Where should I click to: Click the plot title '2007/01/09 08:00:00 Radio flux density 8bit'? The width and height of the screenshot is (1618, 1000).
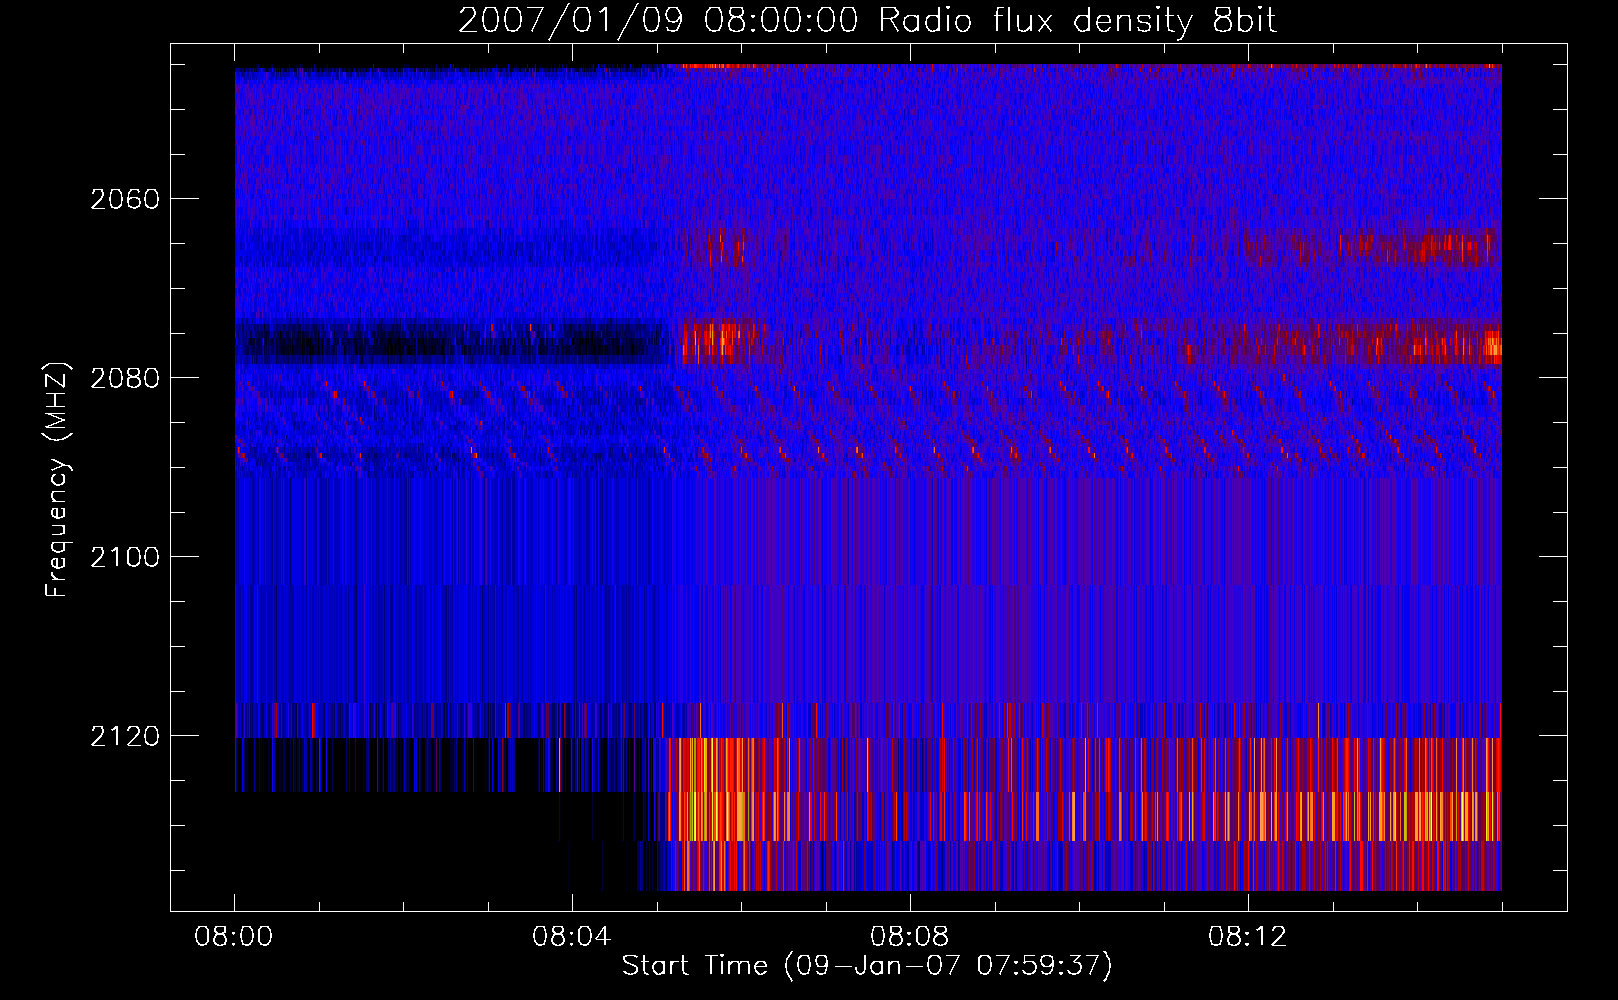(x=867, y=21)
